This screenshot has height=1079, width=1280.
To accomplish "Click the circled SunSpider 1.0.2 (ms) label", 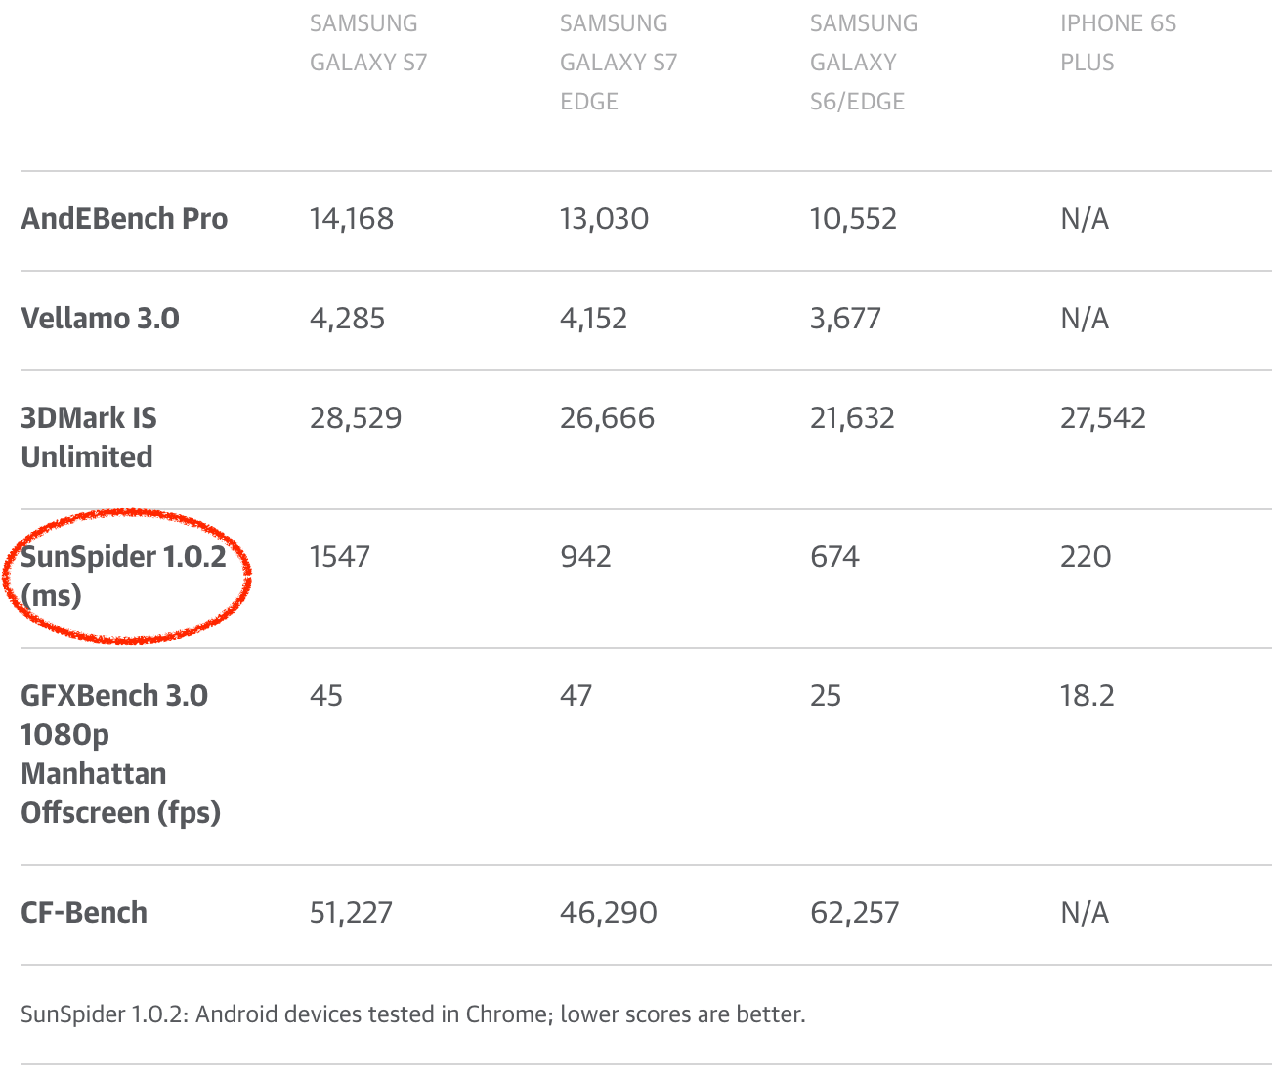I will point(123,576).
